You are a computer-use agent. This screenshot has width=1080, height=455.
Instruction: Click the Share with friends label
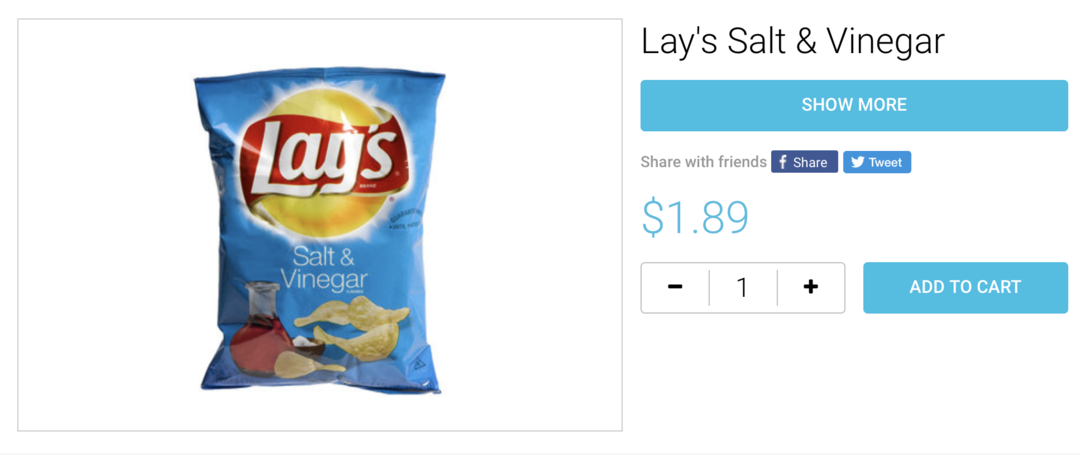click(703, 162)
